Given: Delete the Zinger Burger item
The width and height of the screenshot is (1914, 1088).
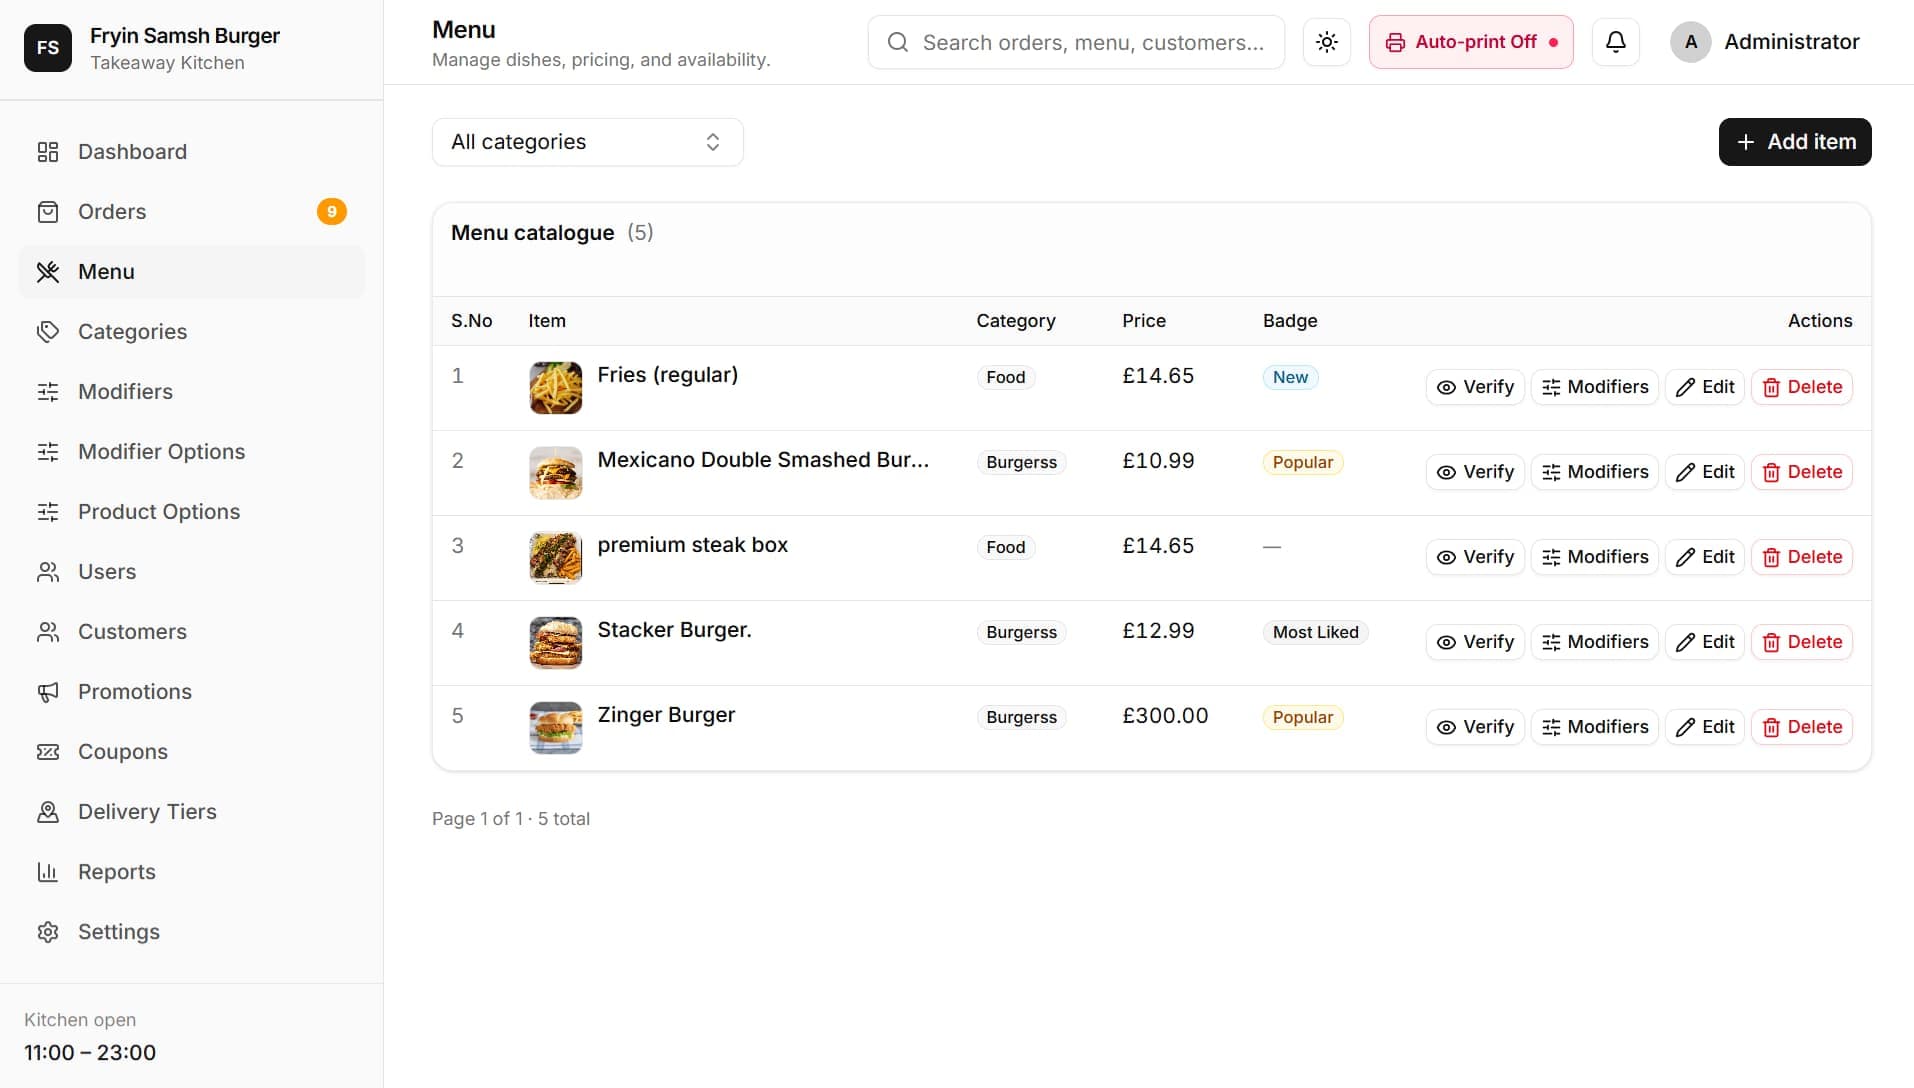Looking at the screenshot, I should 1802,727.
